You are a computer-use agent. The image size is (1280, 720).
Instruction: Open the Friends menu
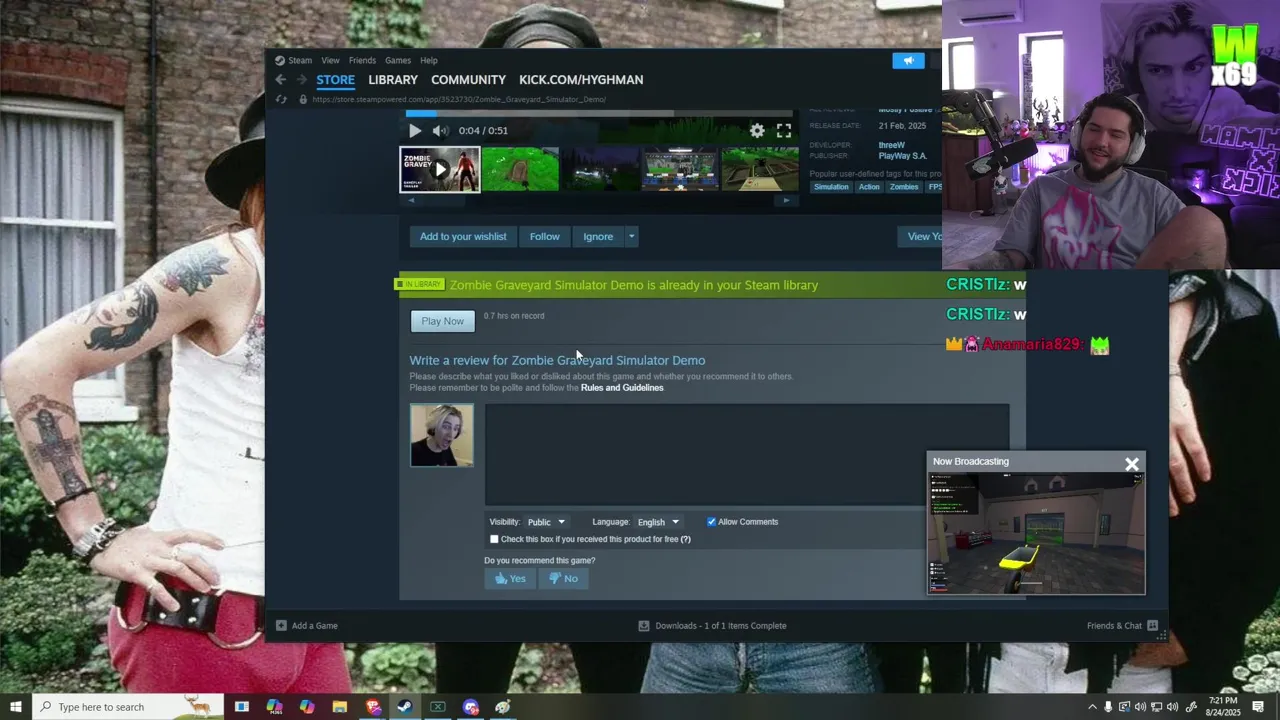(x=362, y=60)
